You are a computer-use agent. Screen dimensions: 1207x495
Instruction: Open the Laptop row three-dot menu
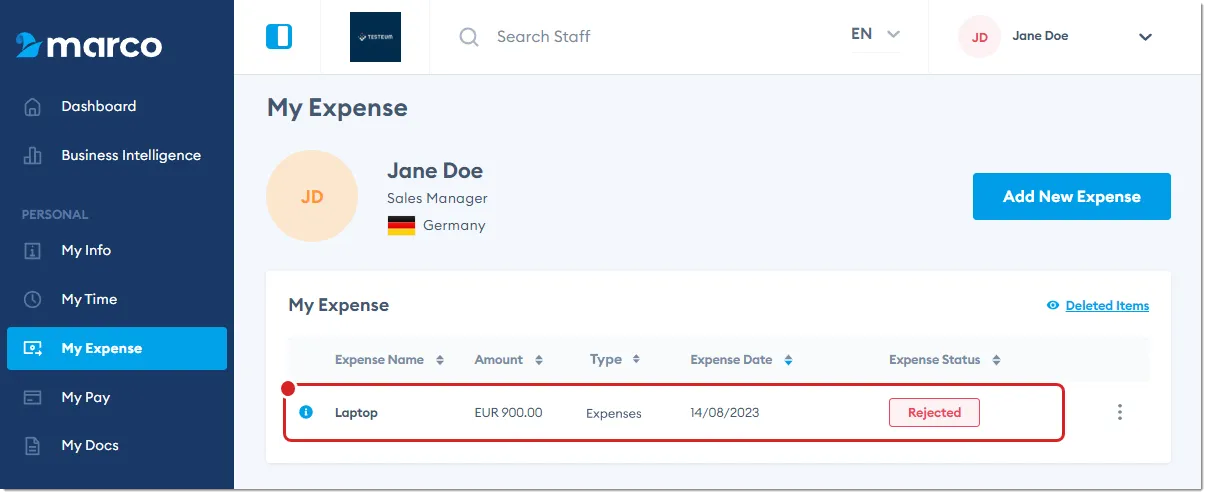(x=1120, y=412)
